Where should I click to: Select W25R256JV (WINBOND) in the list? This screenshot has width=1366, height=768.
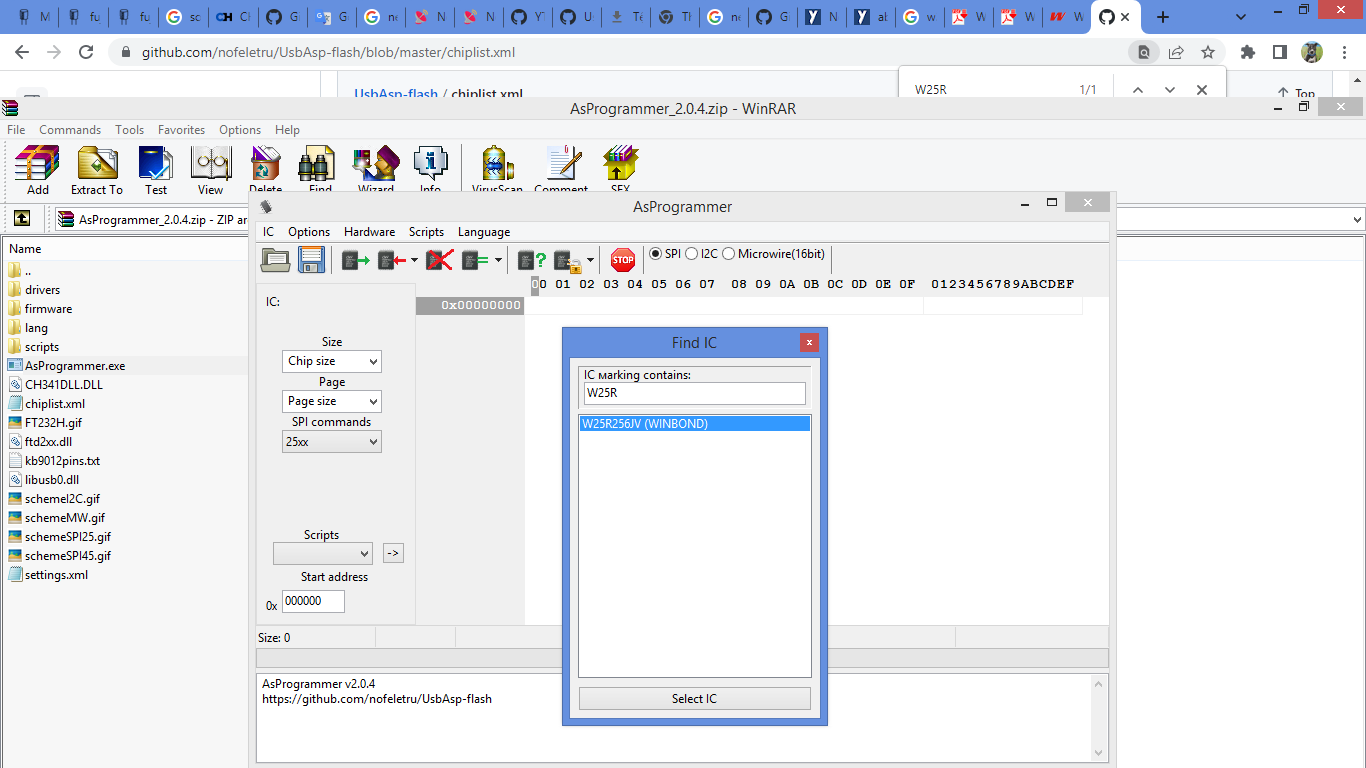[694, 424]
